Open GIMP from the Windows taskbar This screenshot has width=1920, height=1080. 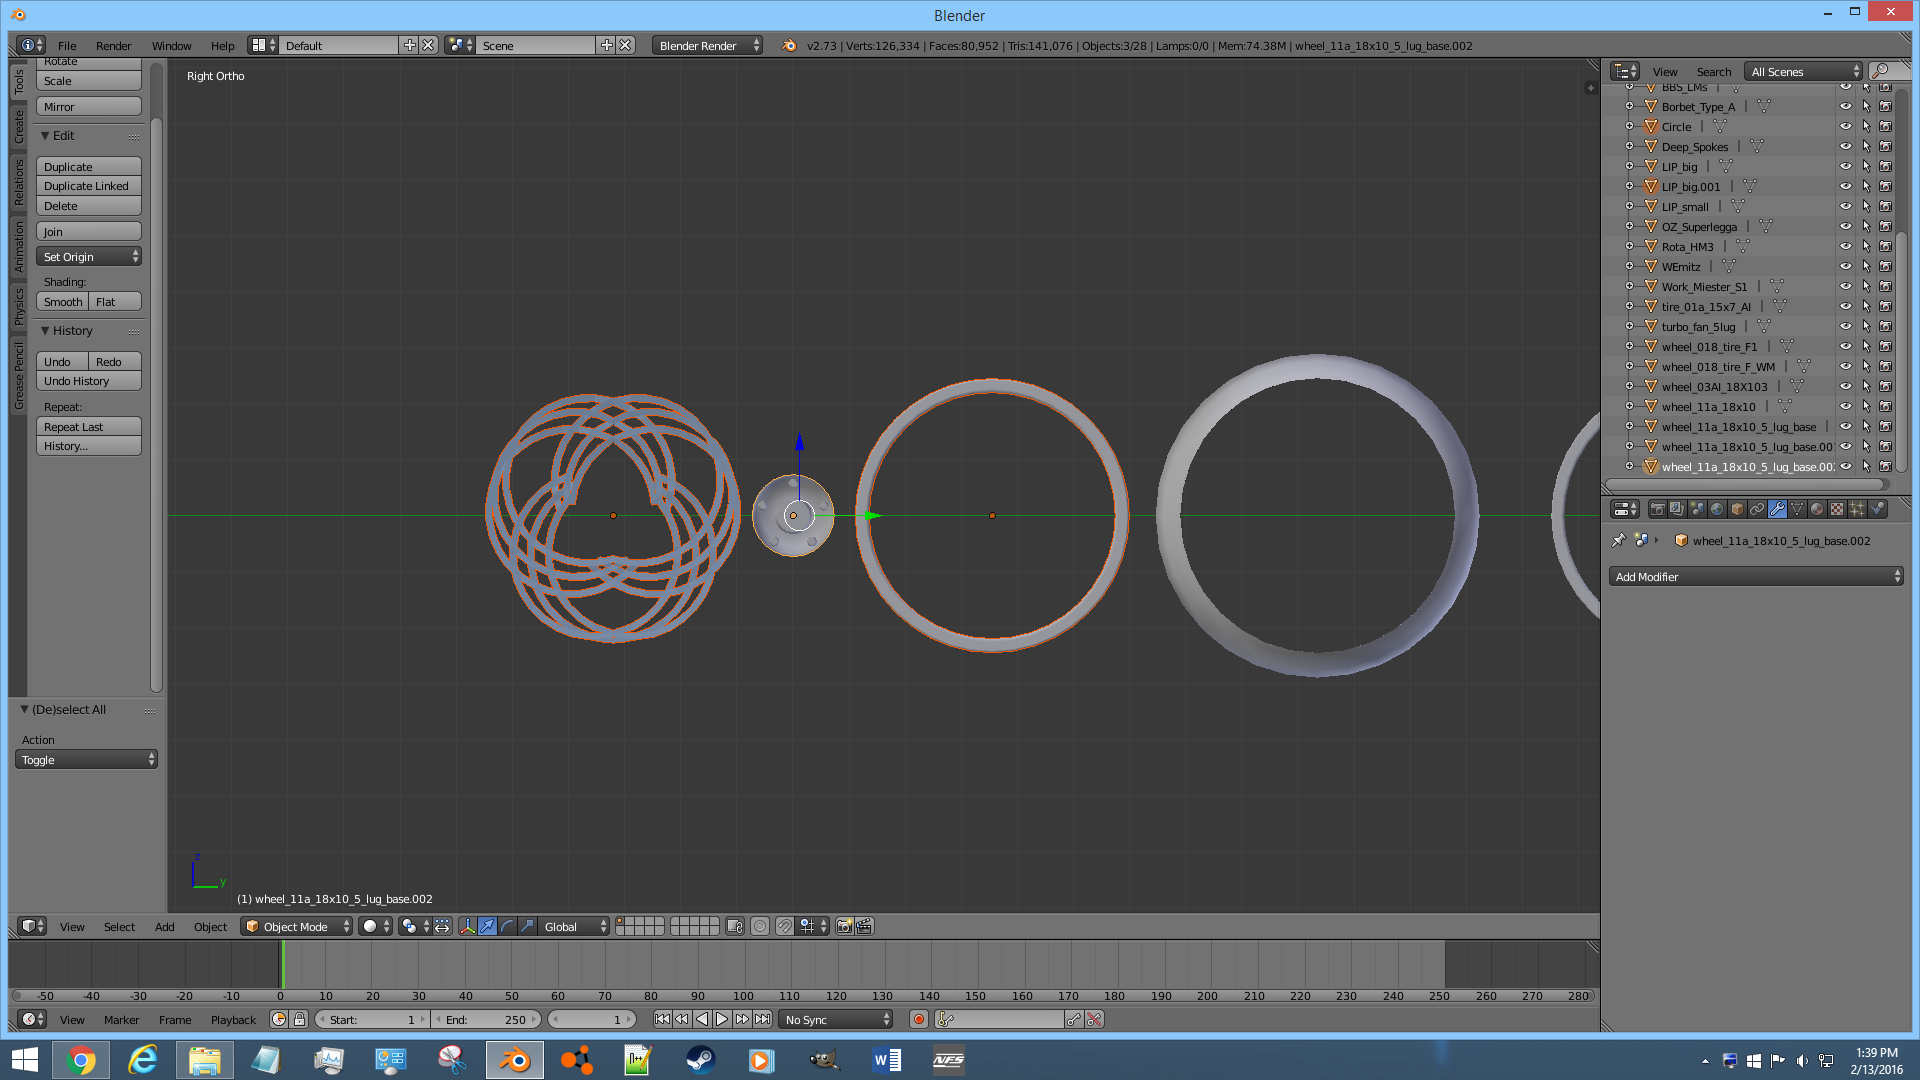tap(824, 1060)
